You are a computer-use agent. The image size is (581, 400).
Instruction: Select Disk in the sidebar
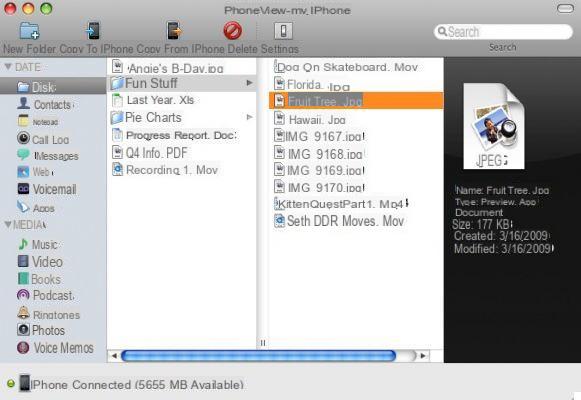(53, 87)
